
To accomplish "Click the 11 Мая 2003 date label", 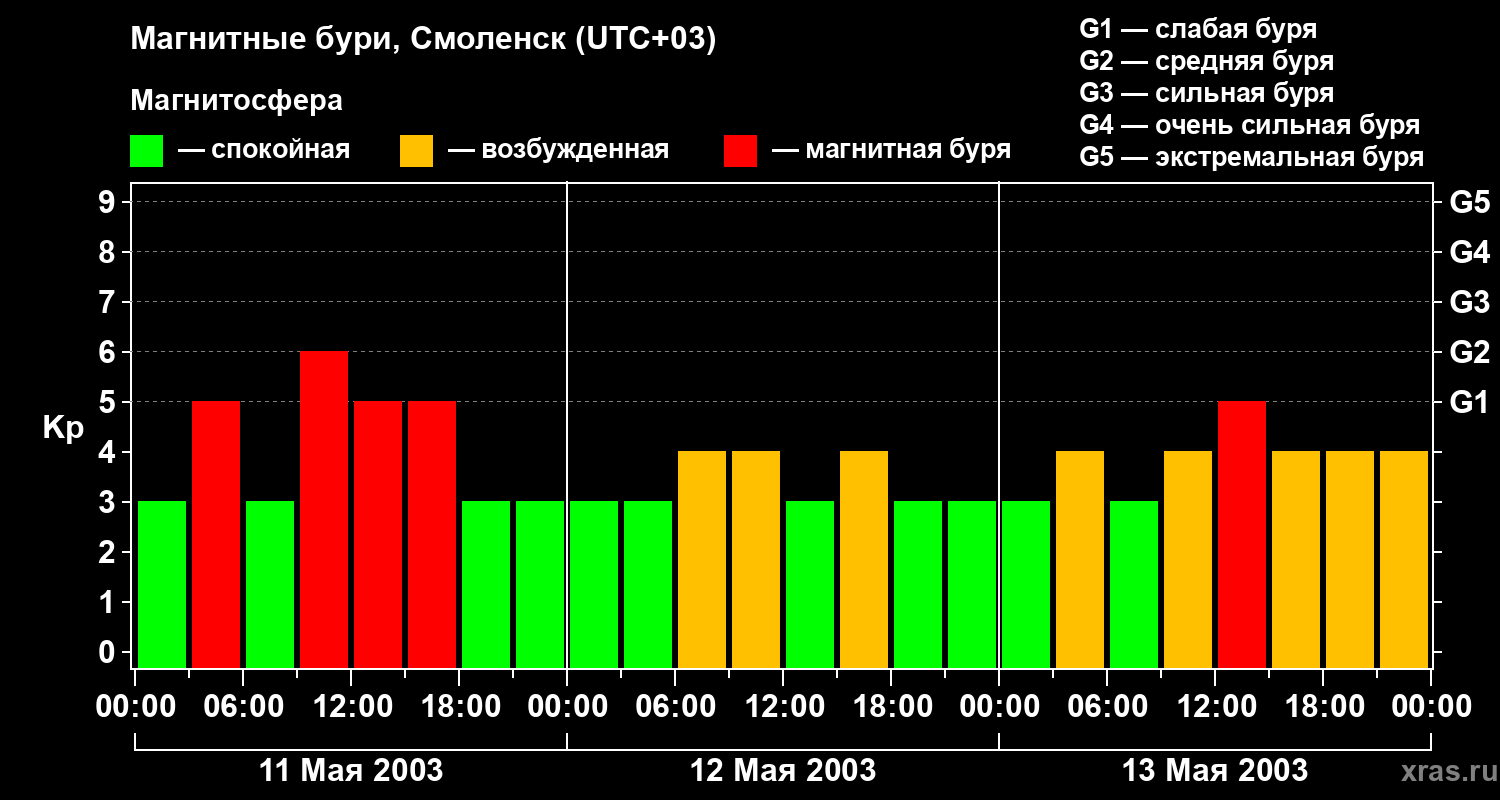I will (x=351, y=770).
